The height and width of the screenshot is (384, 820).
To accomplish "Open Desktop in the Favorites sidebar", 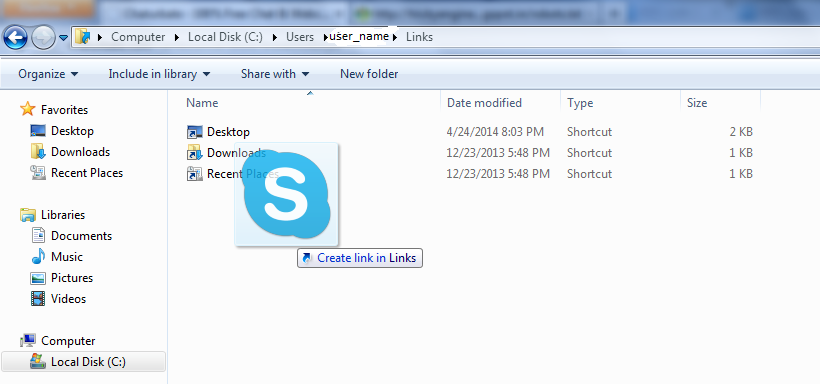I will point(72,131).
